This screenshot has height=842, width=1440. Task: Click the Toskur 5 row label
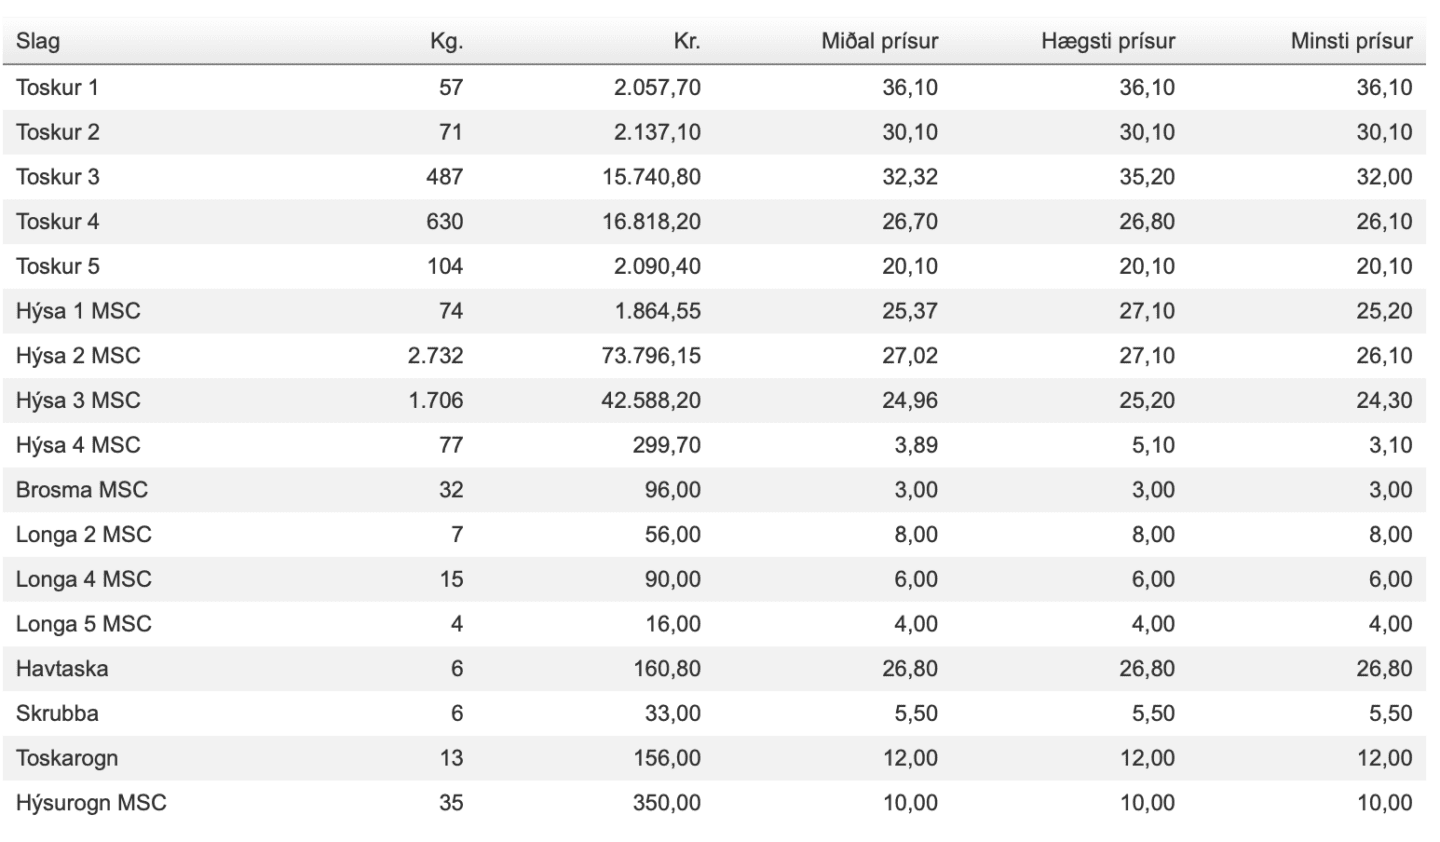click(57, 267)
